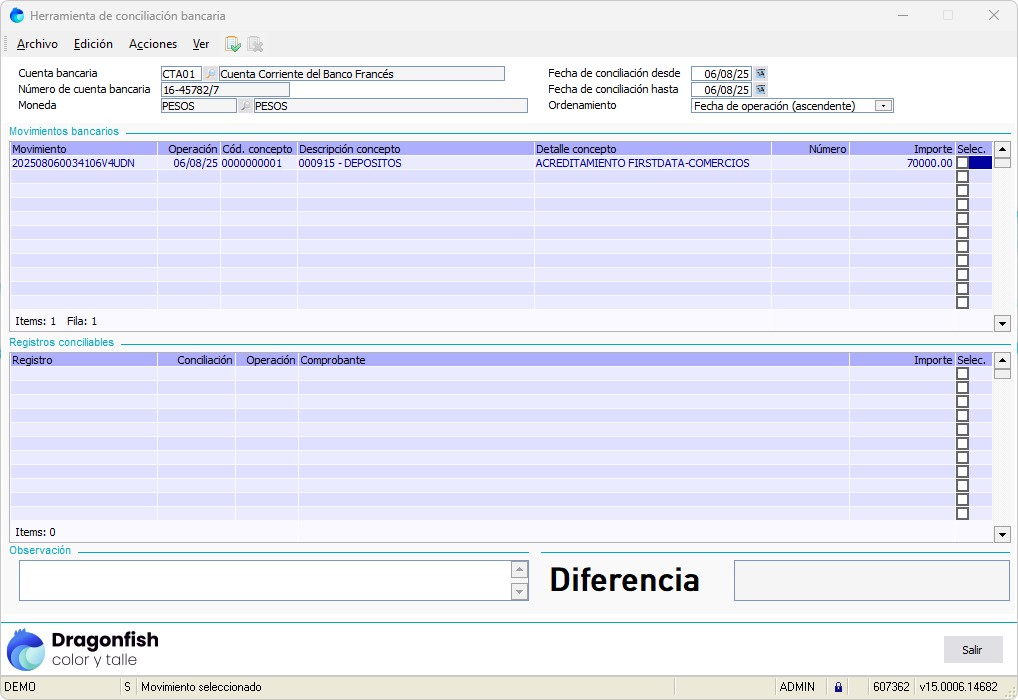Screen dimensions: 1018x700
Task: Click the Dragonfish logo at bottom left
Action: (x=82, y=648)
